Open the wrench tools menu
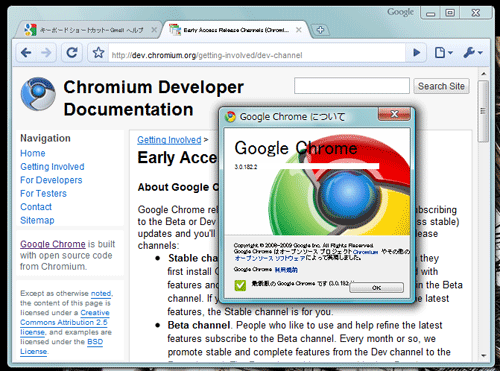The image size is (500, 371). coord(473,53)
